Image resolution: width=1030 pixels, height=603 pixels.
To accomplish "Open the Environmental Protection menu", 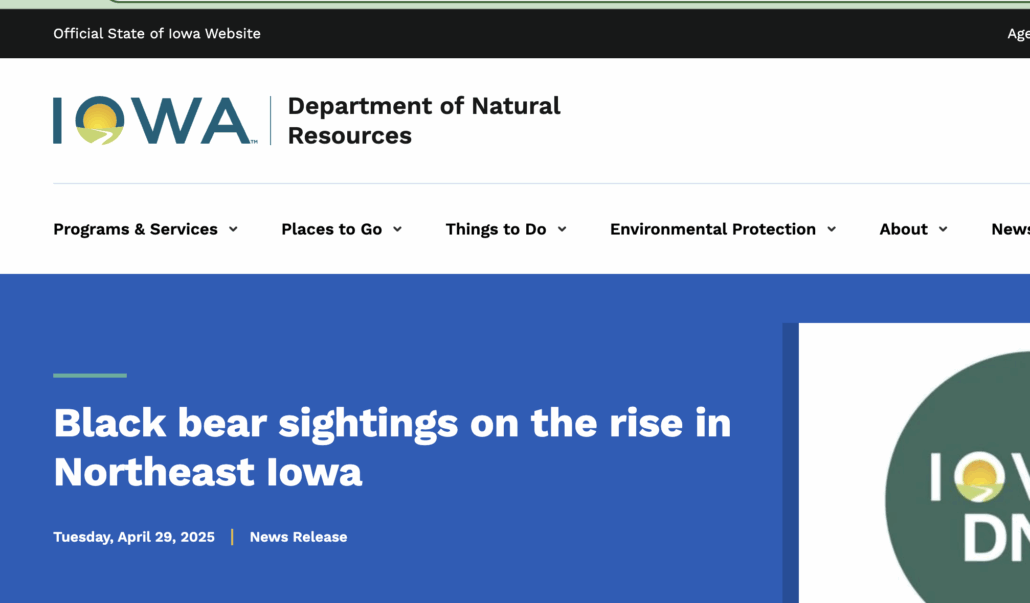I will pos(713,229).
